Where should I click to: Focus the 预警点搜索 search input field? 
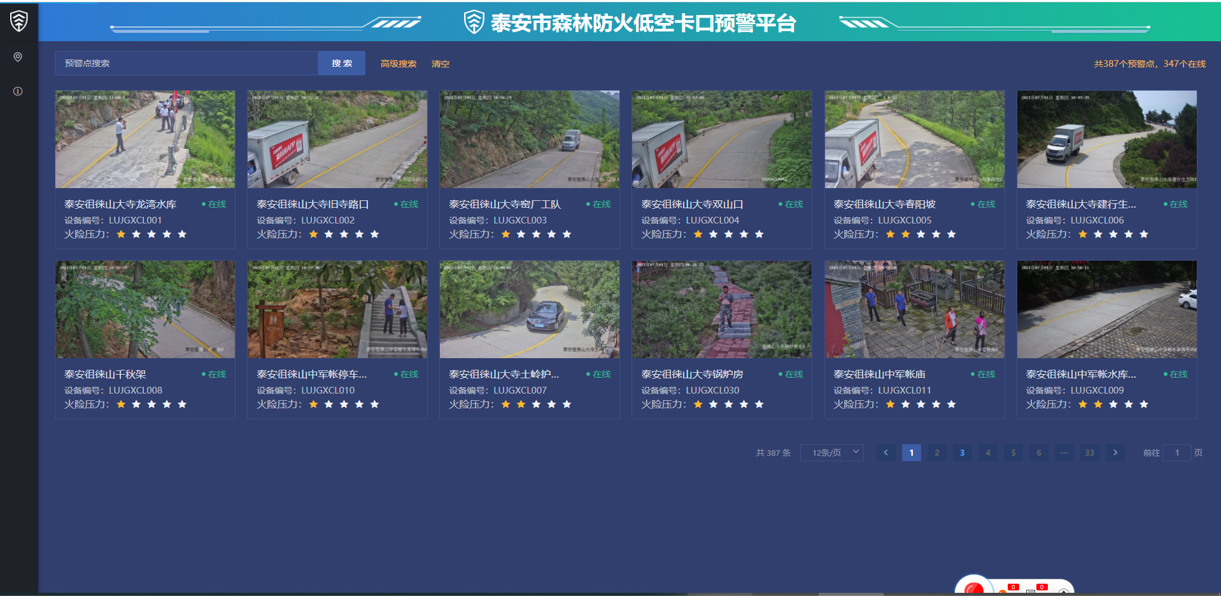click(186, 63)
